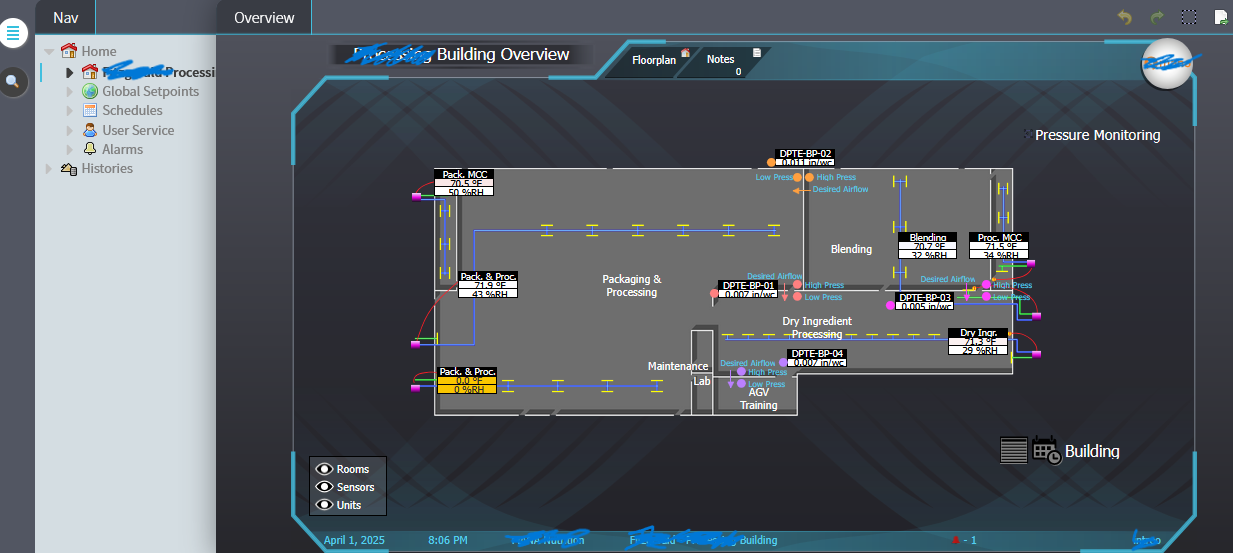Click the DPTE-BP-01 pink sensor dot

714,294
